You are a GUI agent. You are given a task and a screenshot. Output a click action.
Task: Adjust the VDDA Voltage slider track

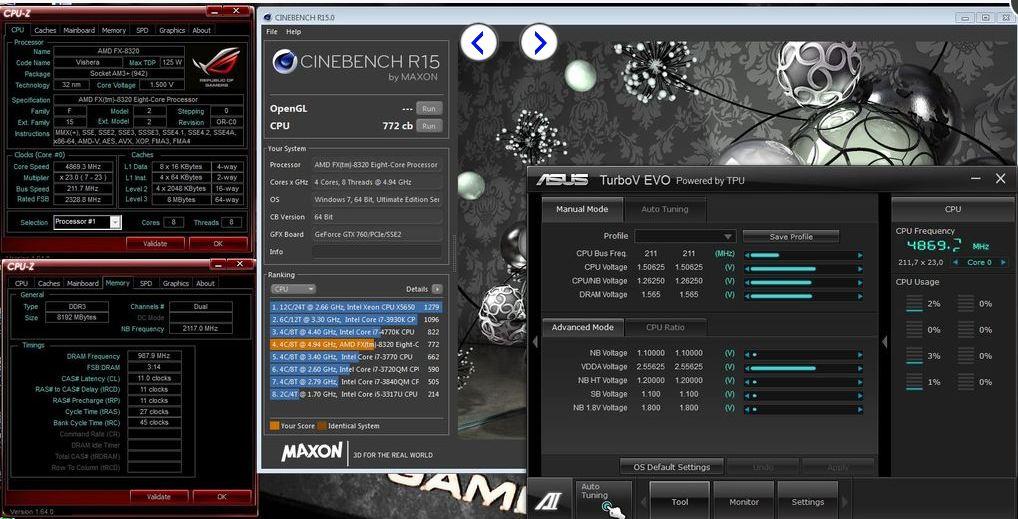coord(803,368)
